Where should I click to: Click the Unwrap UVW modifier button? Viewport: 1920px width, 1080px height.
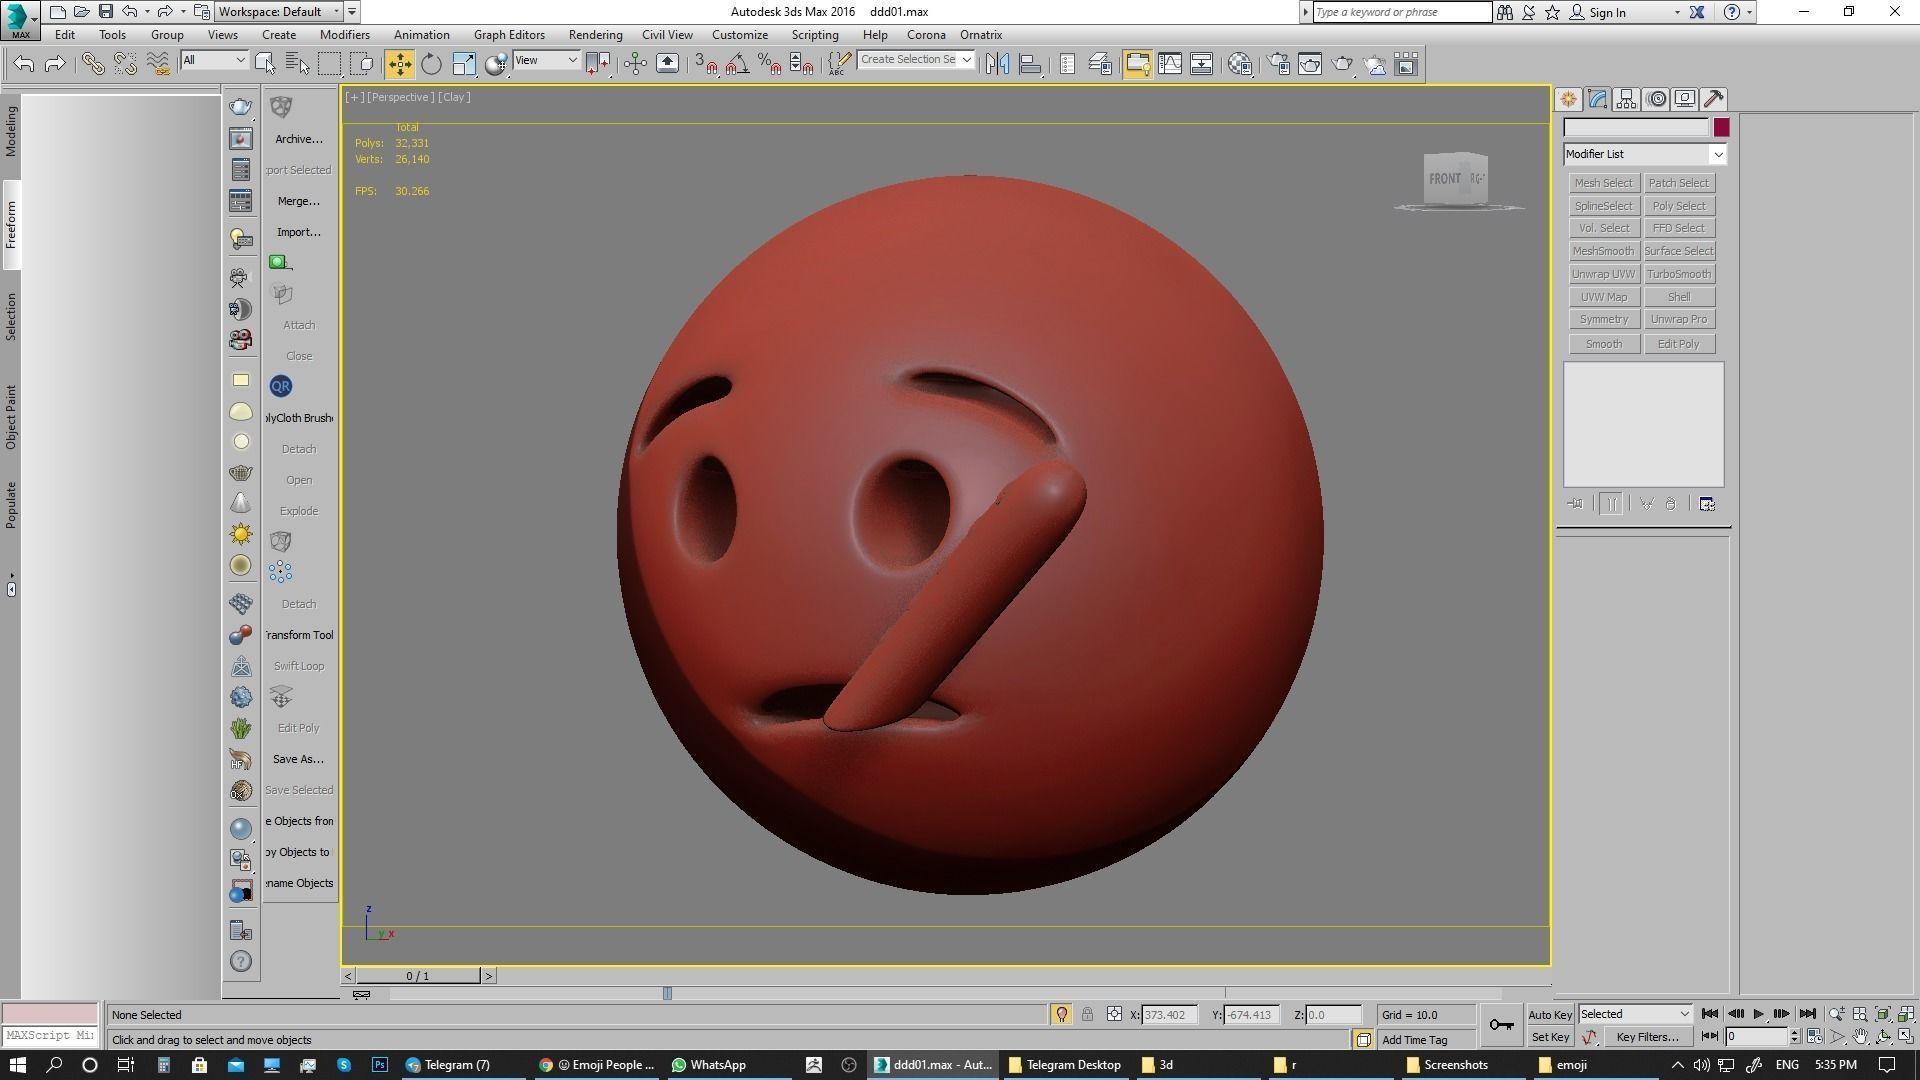pos(1603,274)
